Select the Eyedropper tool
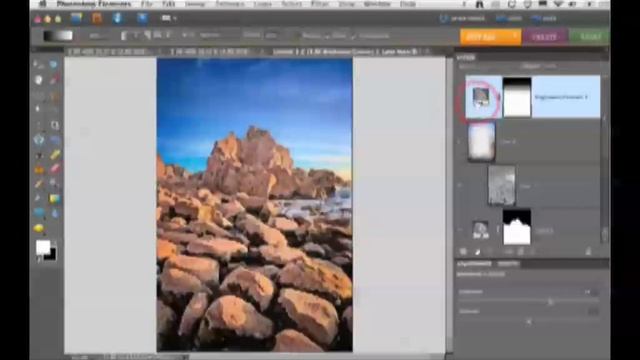Screen dimensions: 640x360 click(x=54, y=80)
